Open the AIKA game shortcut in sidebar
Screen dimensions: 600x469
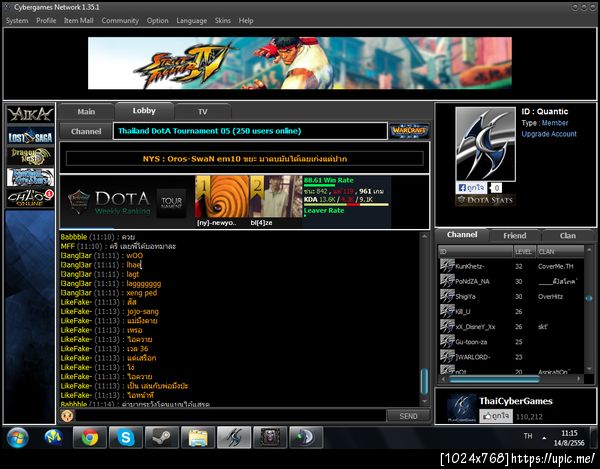coord(30,114)
